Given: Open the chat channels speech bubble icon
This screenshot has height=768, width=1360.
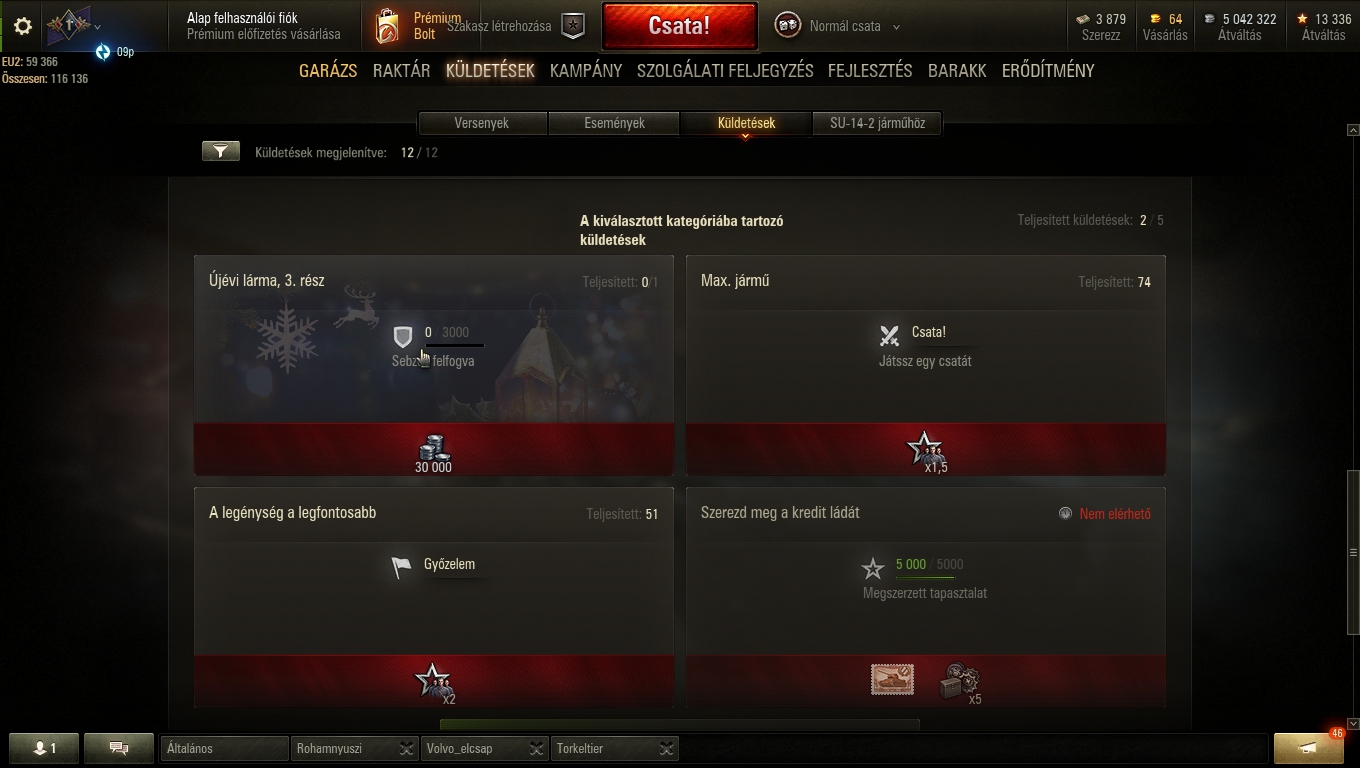Looking at the screenshot, I should pyautogui.click(x=118, y=748).
